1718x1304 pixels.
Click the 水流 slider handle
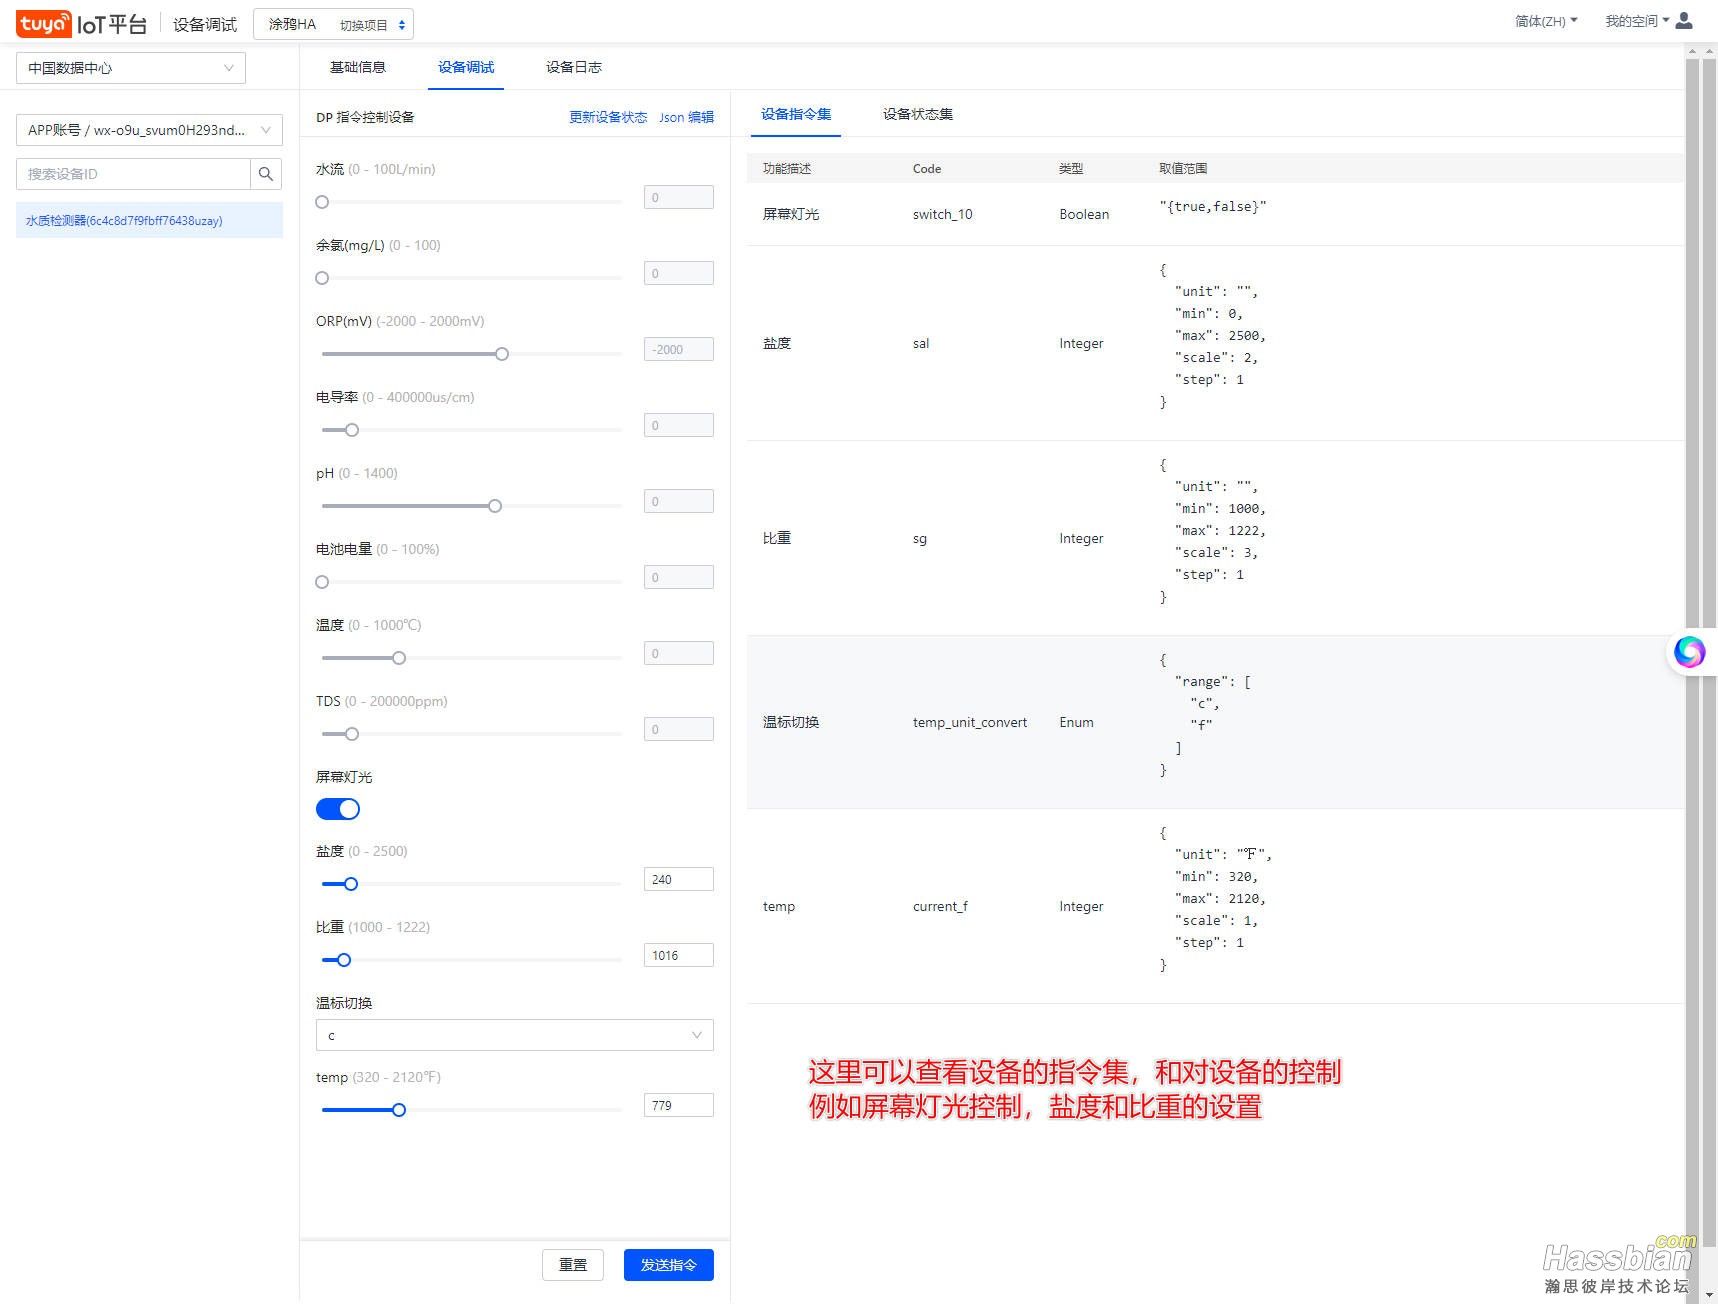click(322, 202)
